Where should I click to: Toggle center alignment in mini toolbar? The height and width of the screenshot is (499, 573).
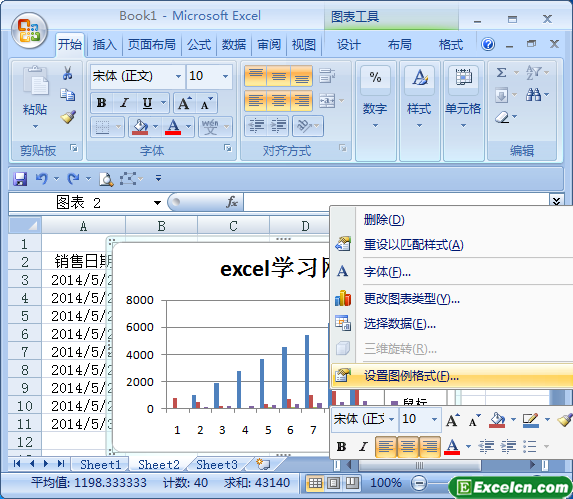(407, 446)
